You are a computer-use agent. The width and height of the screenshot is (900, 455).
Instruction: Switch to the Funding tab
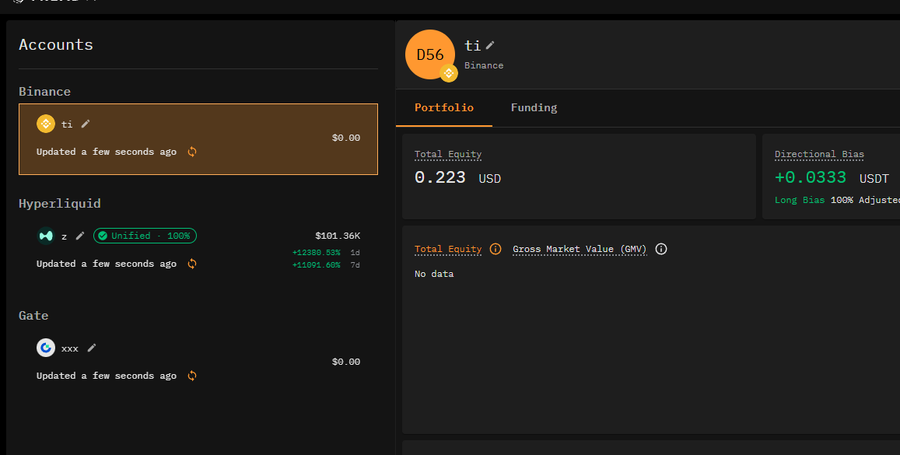pyautogui.click(x=534, y=108)
